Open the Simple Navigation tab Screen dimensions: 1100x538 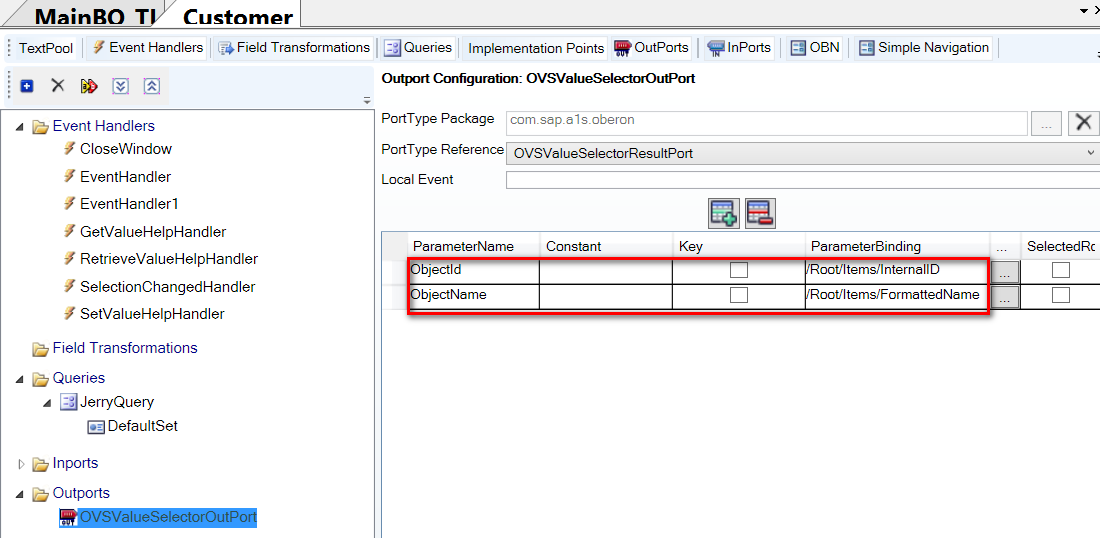[x=923, y=48]
